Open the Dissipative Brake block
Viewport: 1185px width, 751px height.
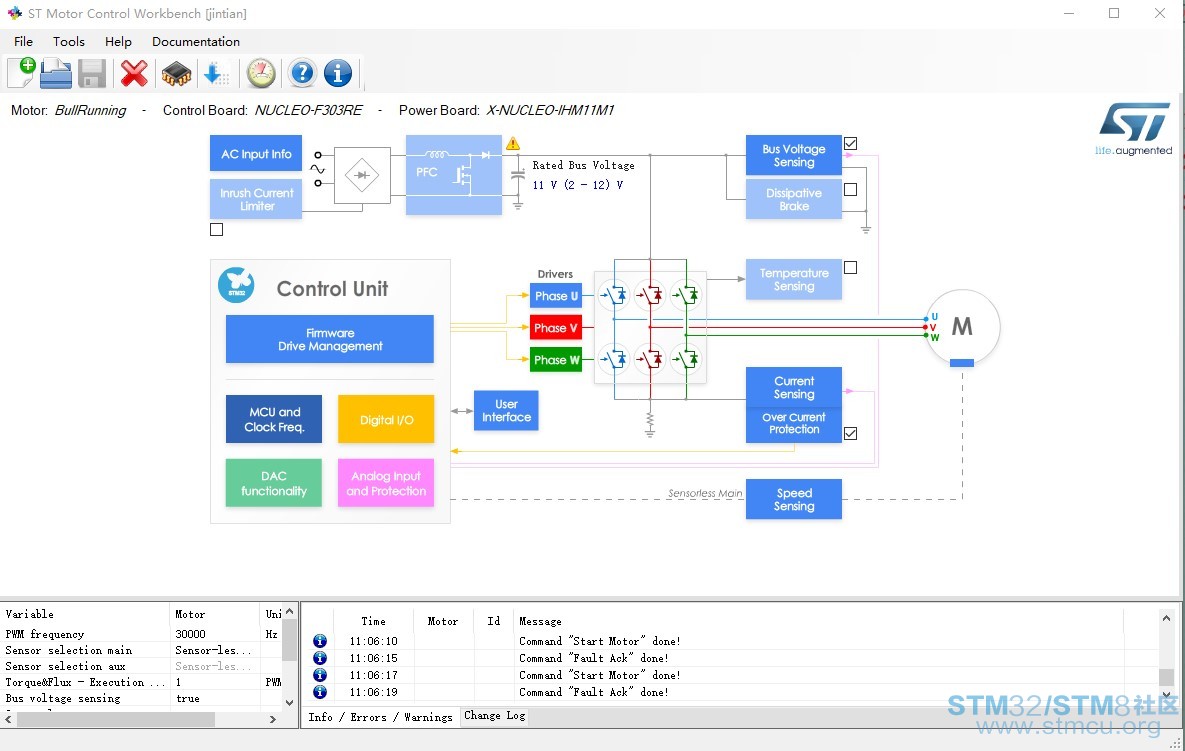click(x=794, y=199)
